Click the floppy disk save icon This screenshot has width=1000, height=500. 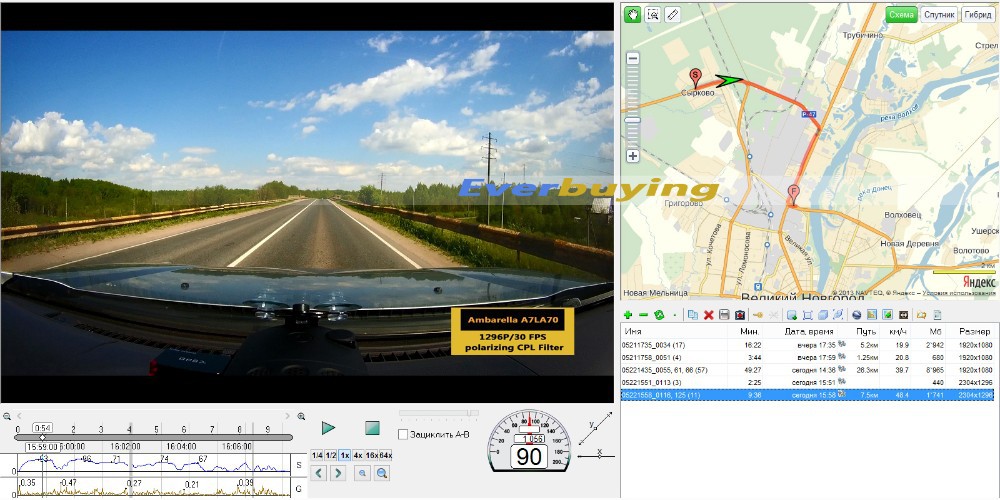click(x=724, y=315)
